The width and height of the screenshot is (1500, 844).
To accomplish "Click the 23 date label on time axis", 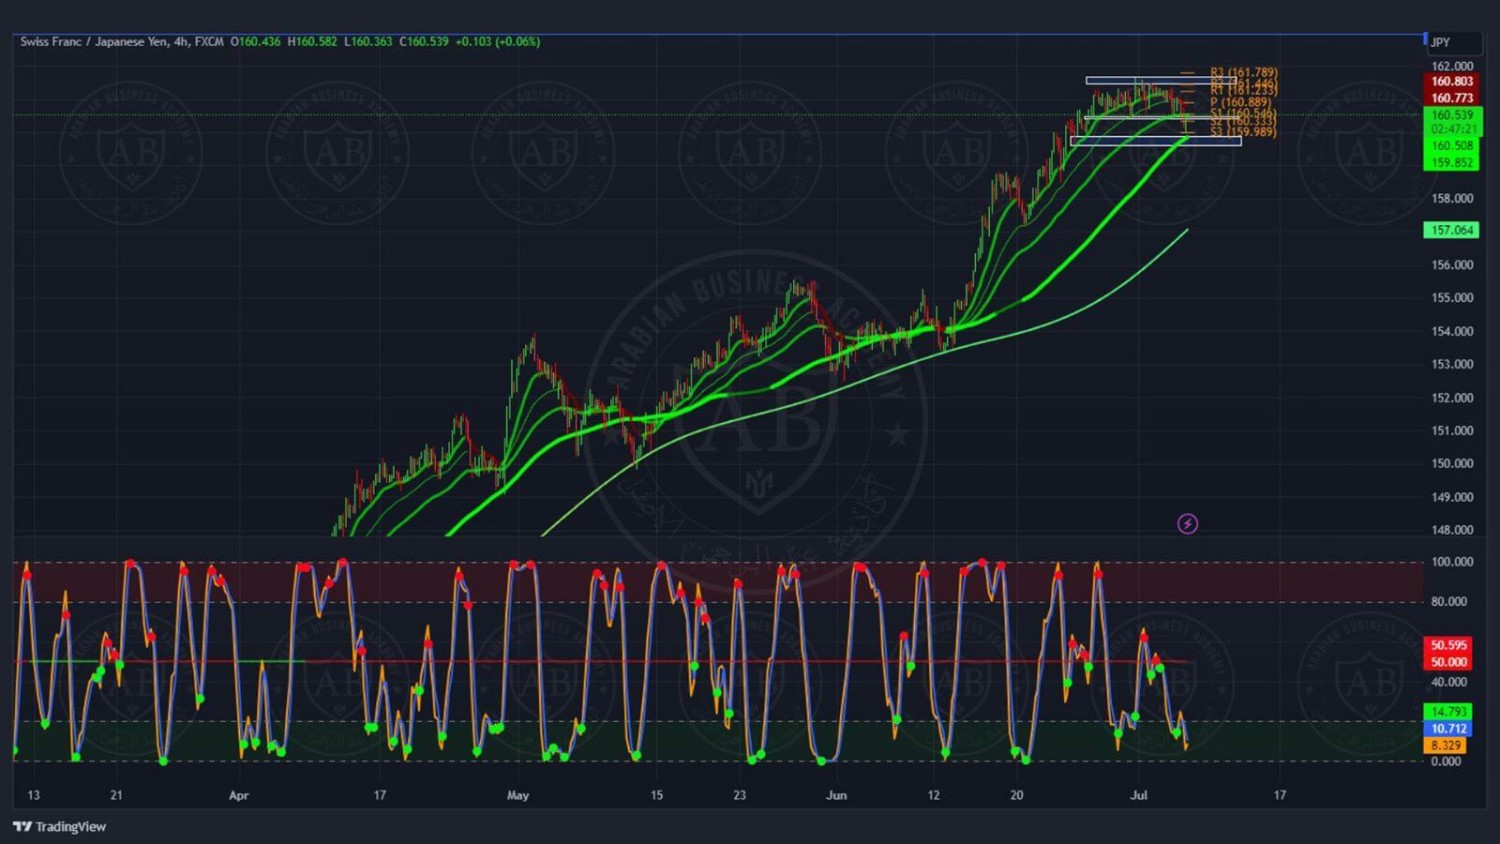I will pyautogui.click(x=739, y=796).
